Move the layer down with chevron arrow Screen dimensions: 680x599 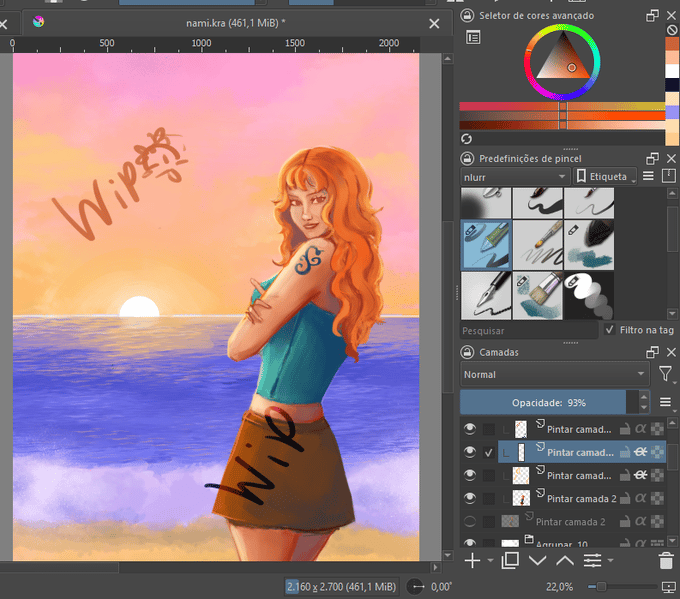(x=538, y=561)
